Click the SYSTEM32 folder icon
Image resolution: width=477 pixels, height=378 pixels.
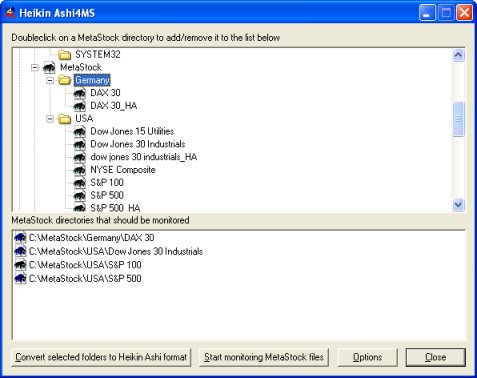click(64, 54)
